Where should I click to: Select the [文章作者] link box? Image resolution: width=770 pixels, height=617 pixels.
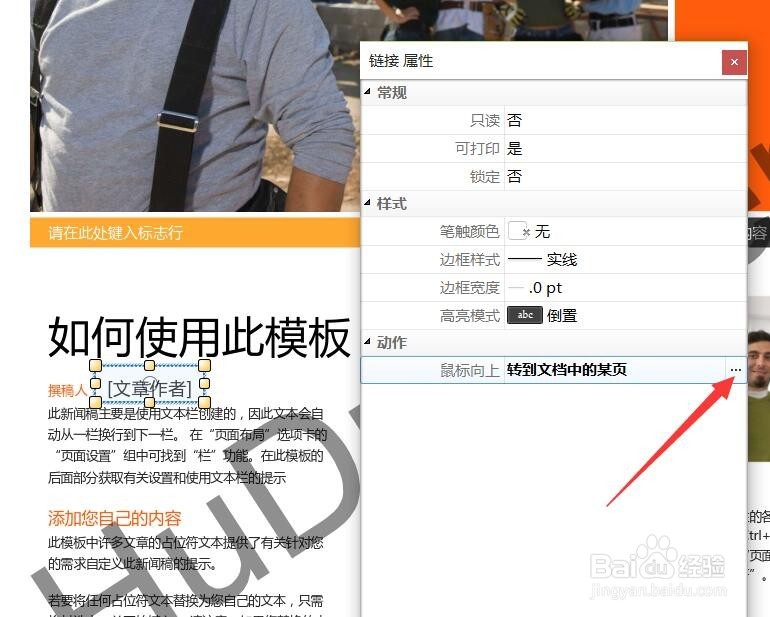pos(149,384)
